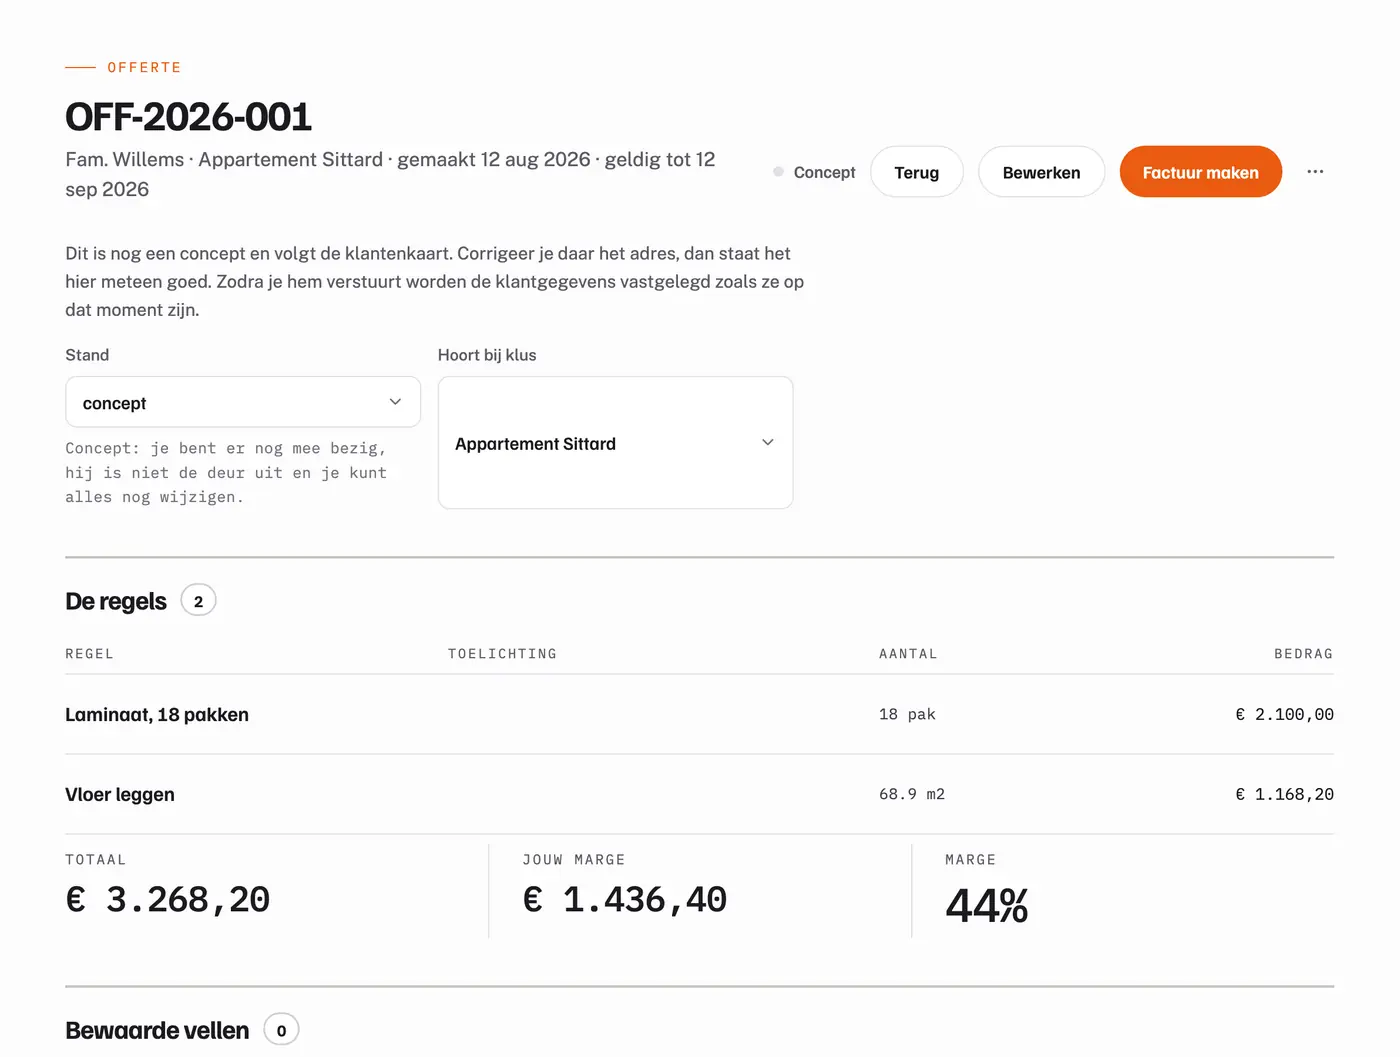Go back with the Terug button
Viewport: 1400px width, 1057px height.
(916, 172)
